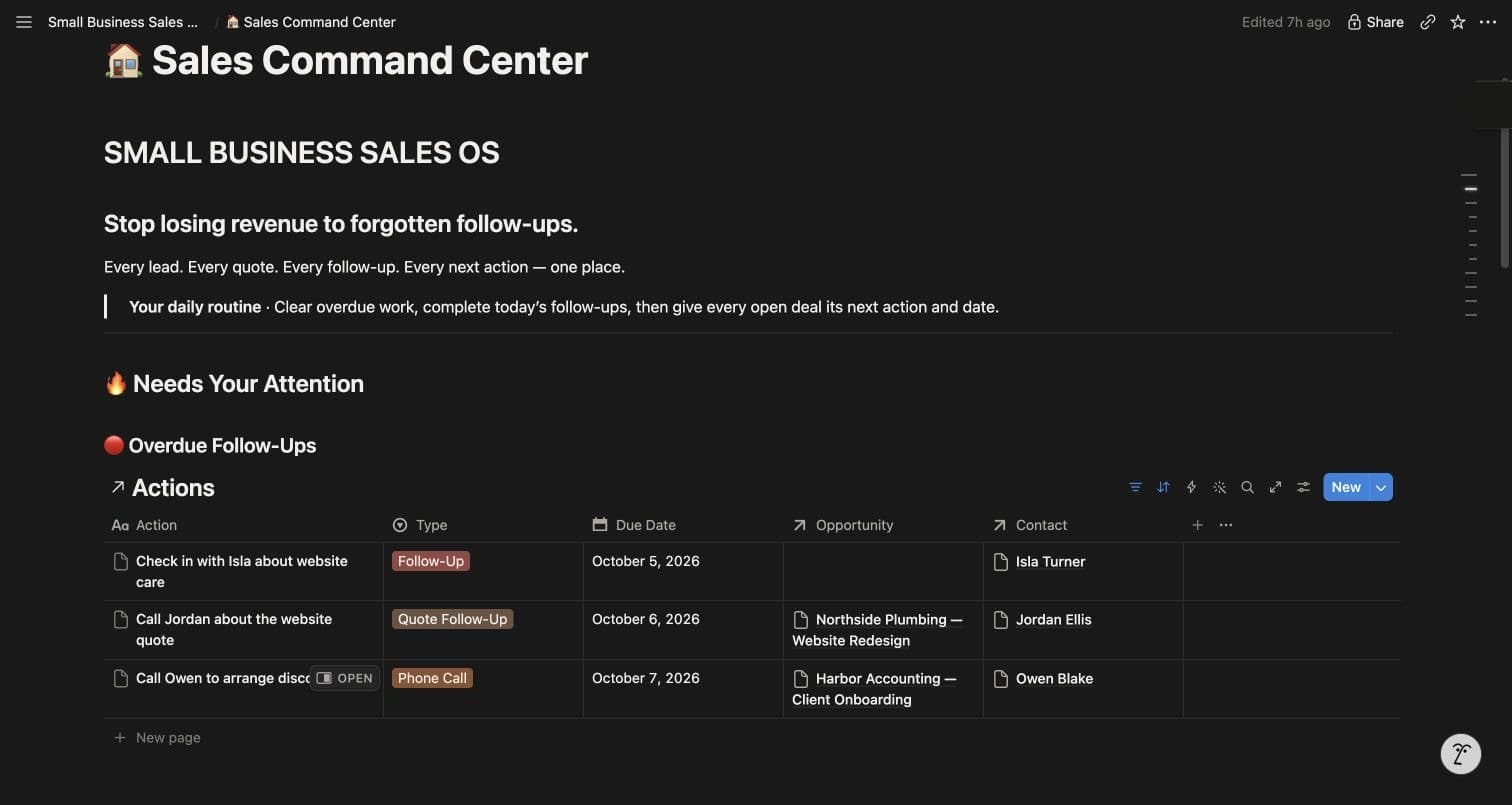Screen dimensions: 1512x805
Task: Click the page icon beside Isla Turner
Action: (1001, 562)
